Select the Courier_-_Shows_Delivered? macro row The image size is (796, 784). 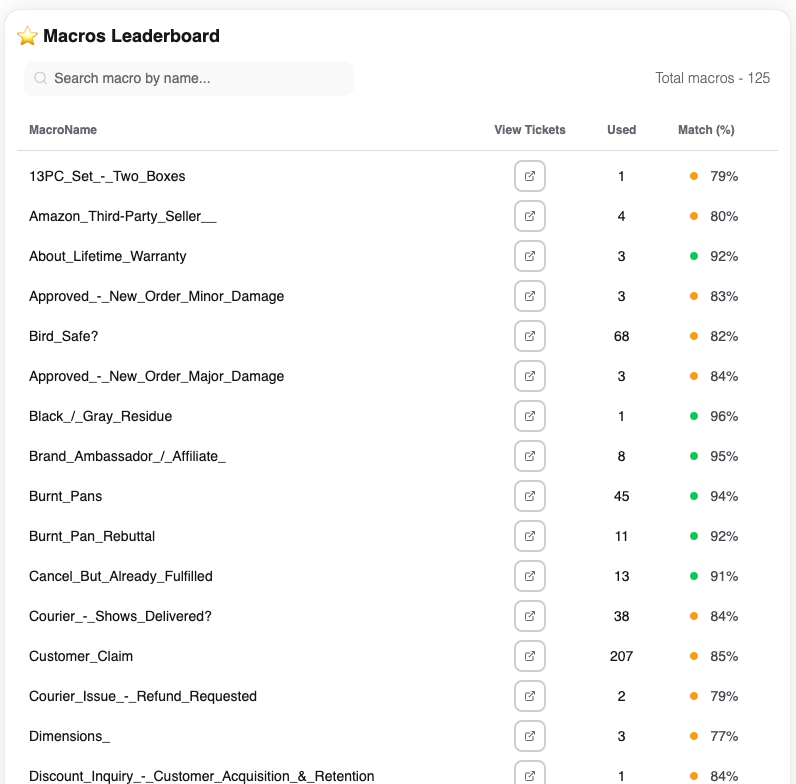[x=120, y=616]
